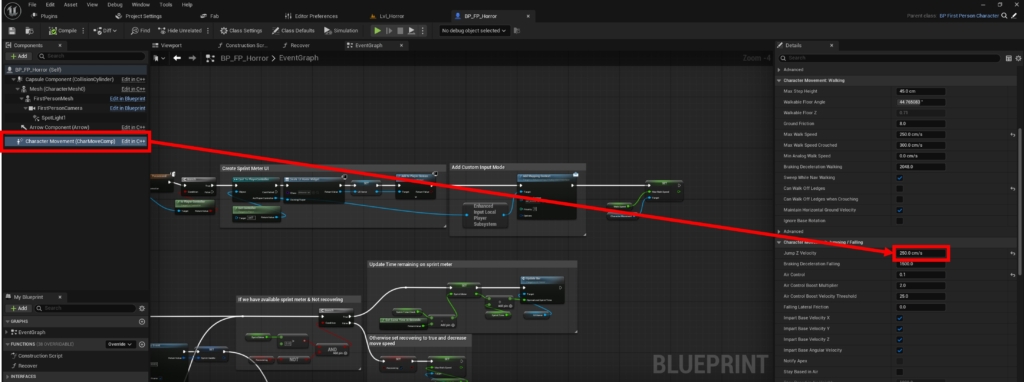Toggle Can Walk Off Ledges checkbox
The width and height of the screenshot is (1024, 382).
(x=899, y=189)
